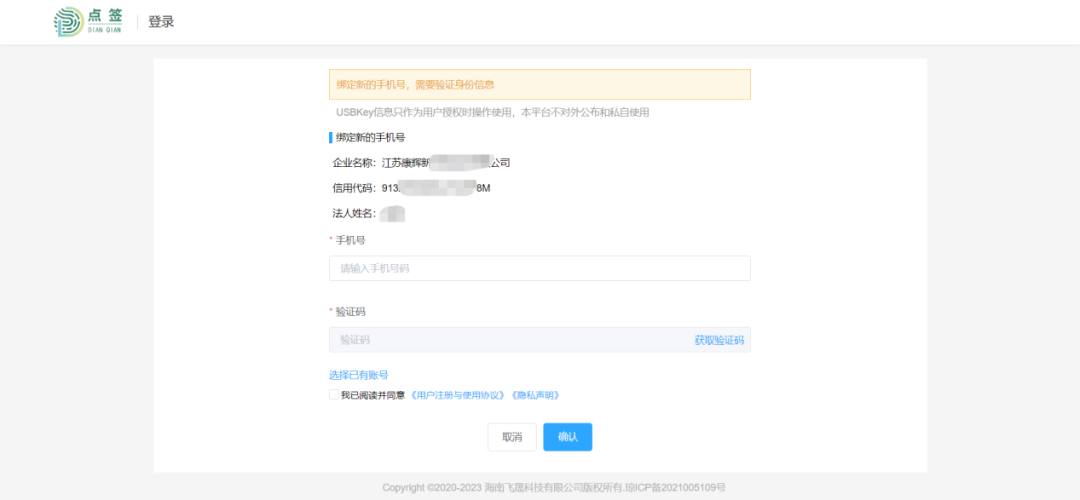Open the 《用户注册与使用协议》 link

(458, 396)
